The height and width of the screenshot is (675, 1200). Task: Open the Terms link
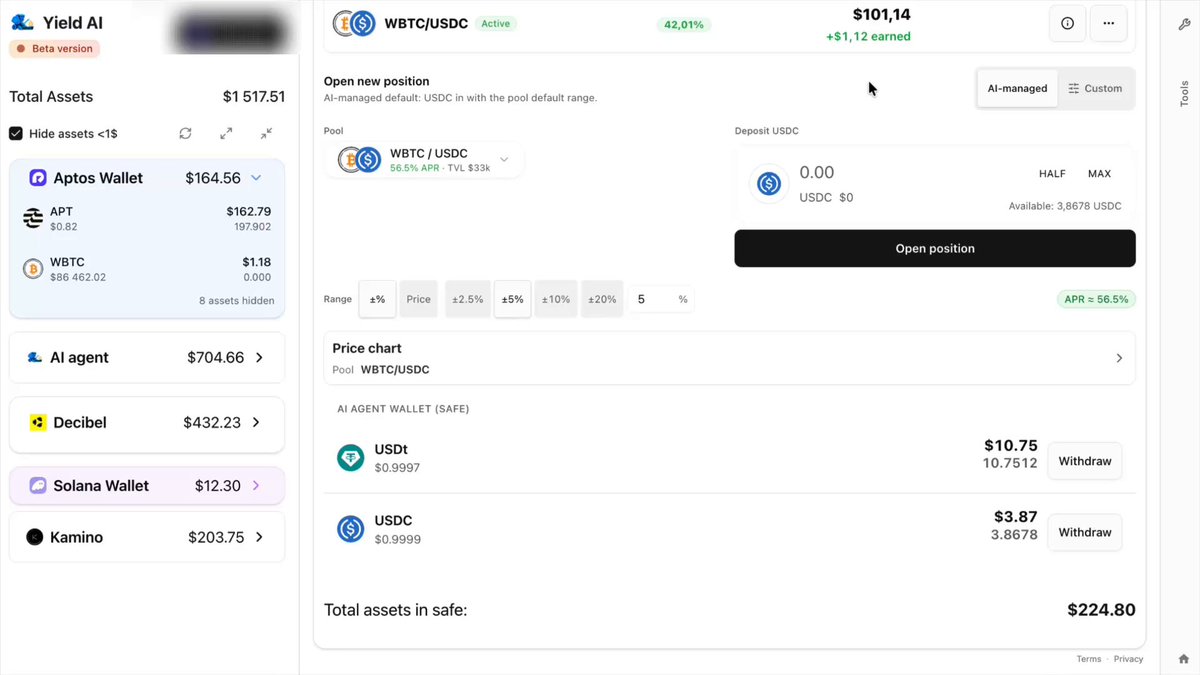click(x=1089, y=659)
